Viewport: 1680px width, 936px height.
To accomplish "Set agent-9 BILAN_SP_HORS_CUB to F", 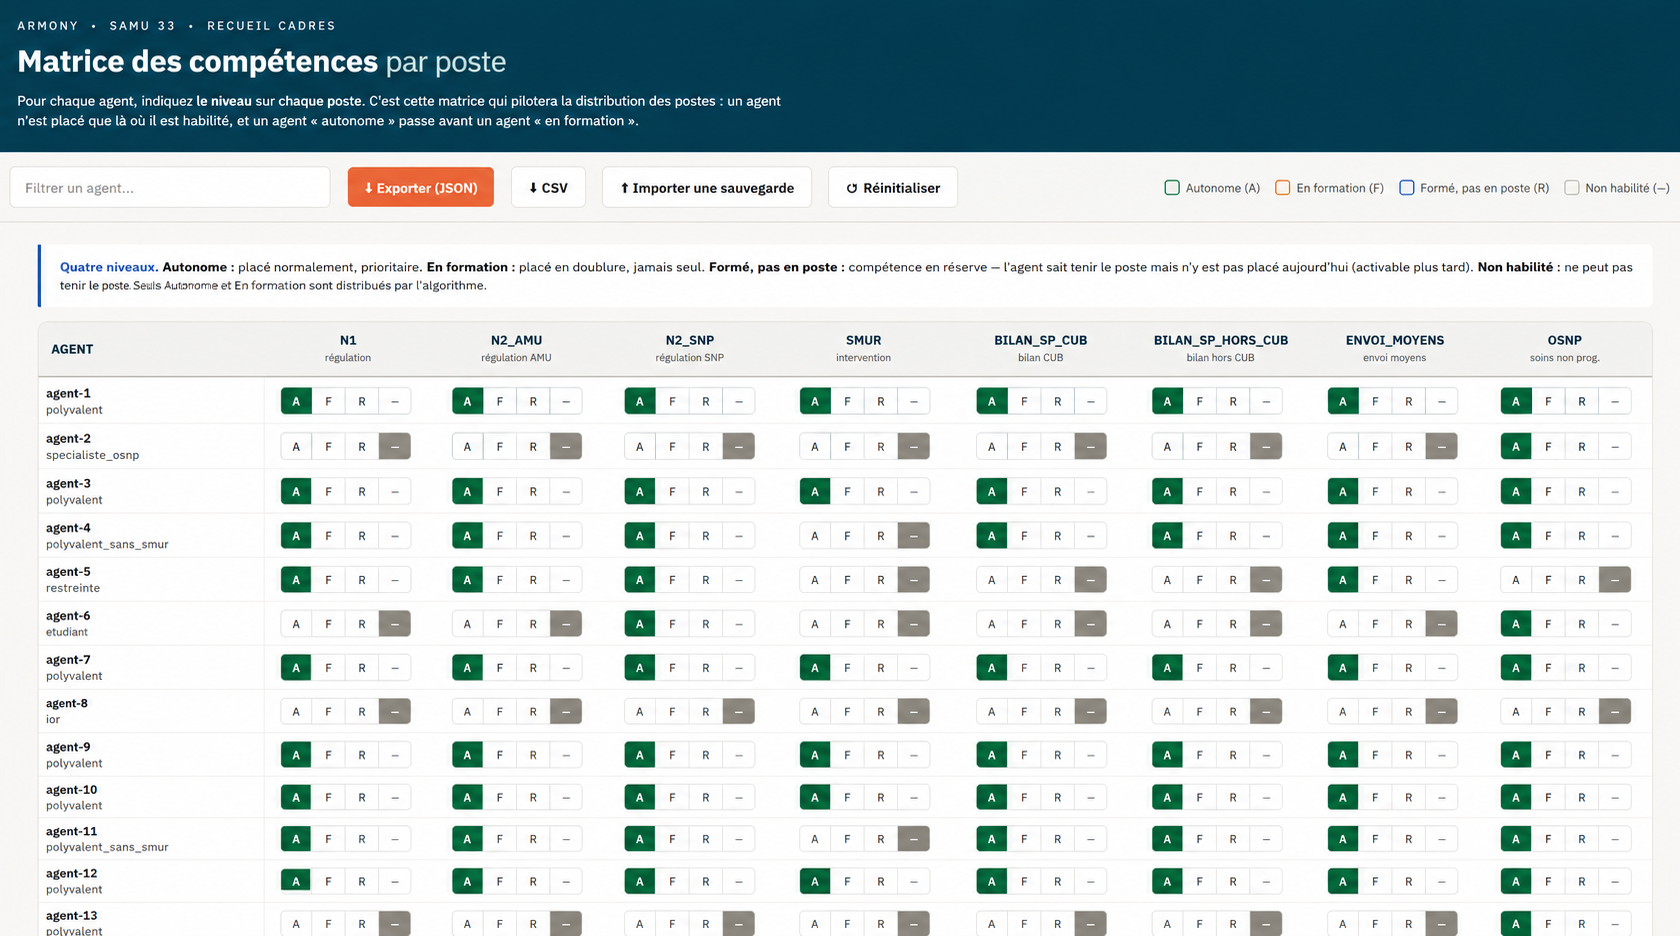I will point(1200,754).
